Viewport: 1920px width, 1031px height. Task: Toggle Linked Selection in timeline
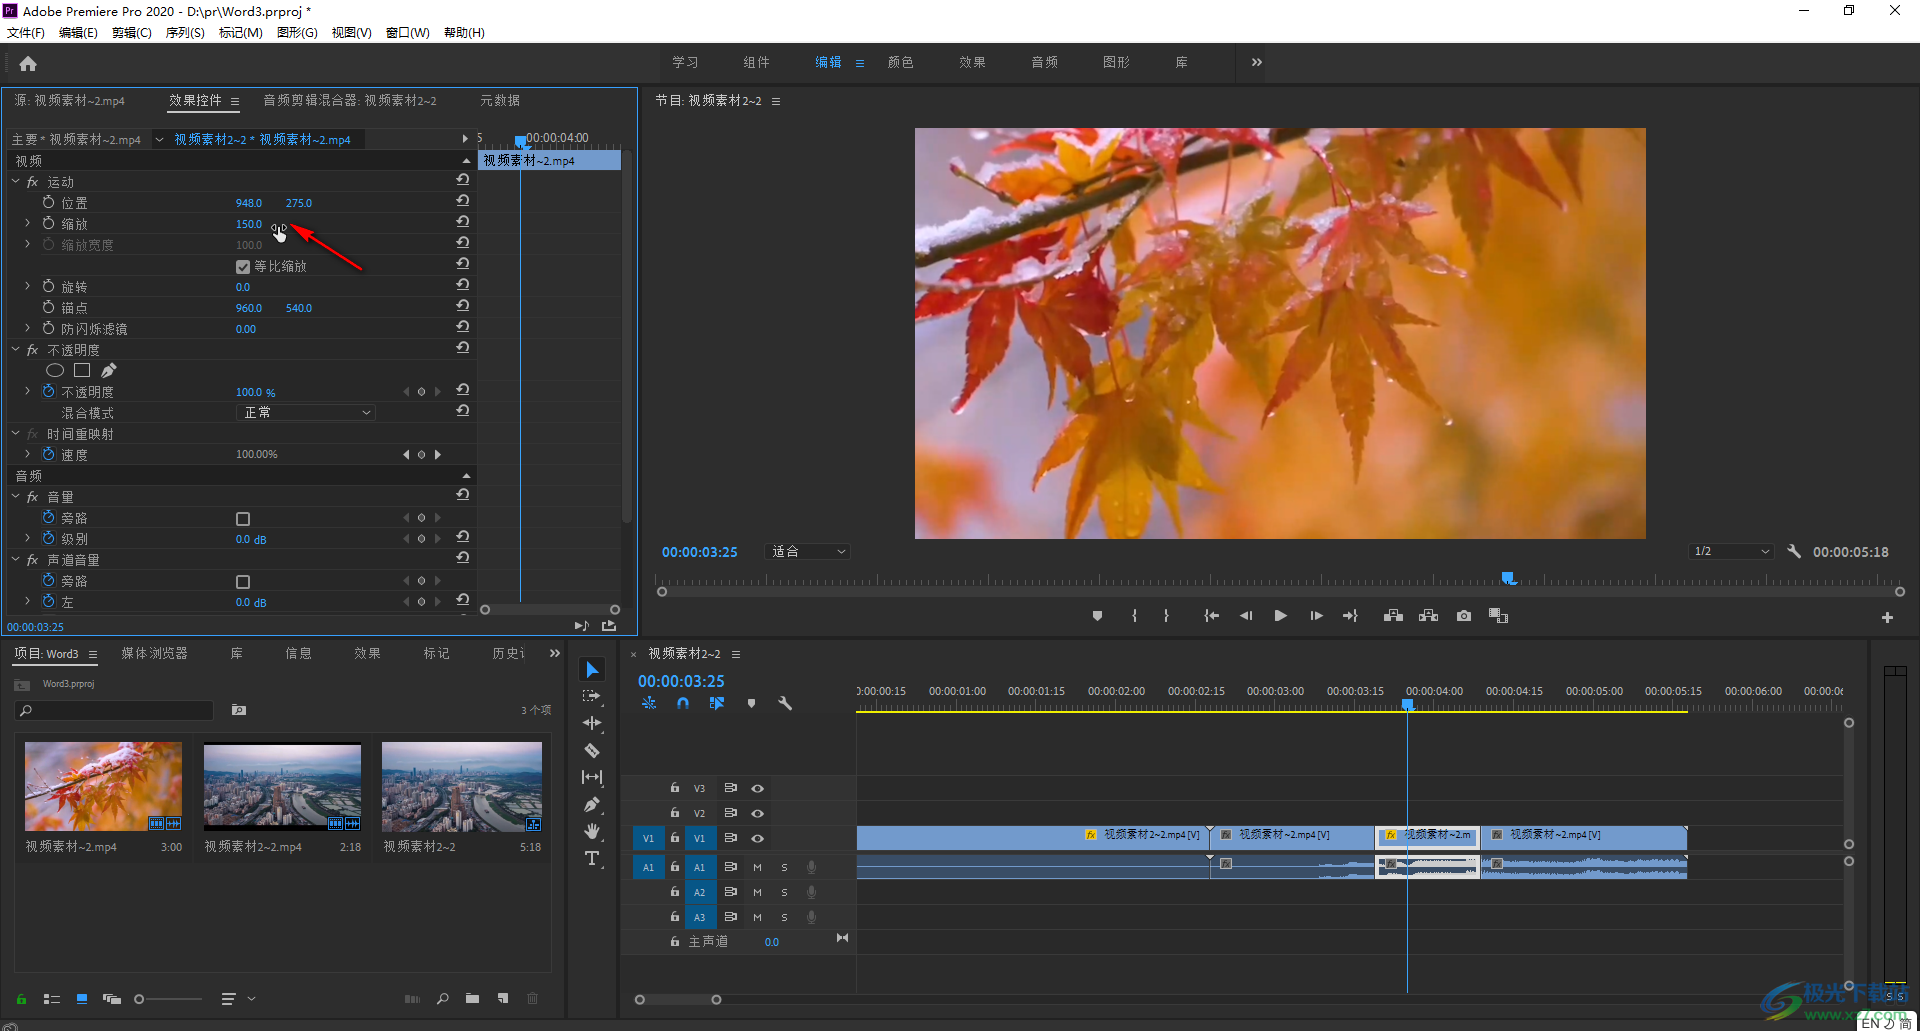(x=717, y=703)
